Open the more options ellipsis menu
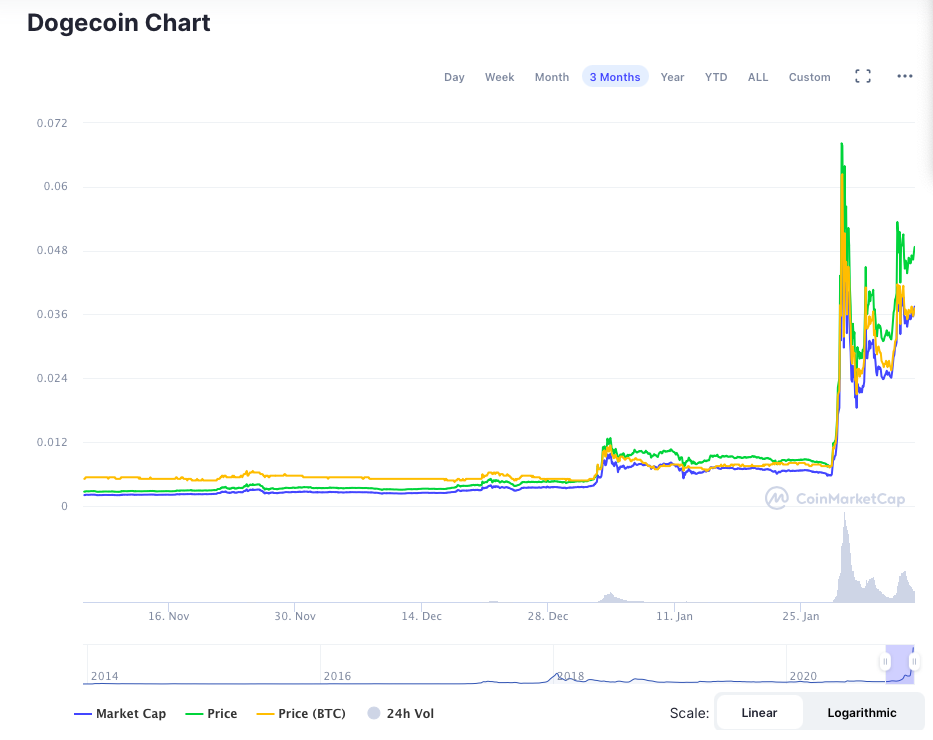Image resolution: width=933 pixels, height=740 pixels. pyautogui.click(x=904, y=76)
